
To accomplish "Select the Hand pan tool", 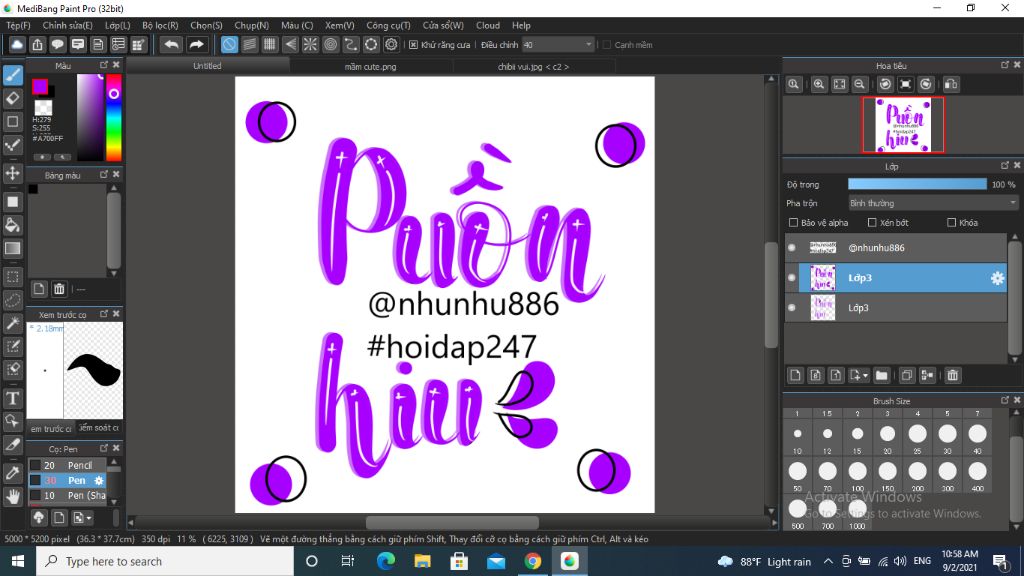I will pyautogui.click(x=12, y=497).
